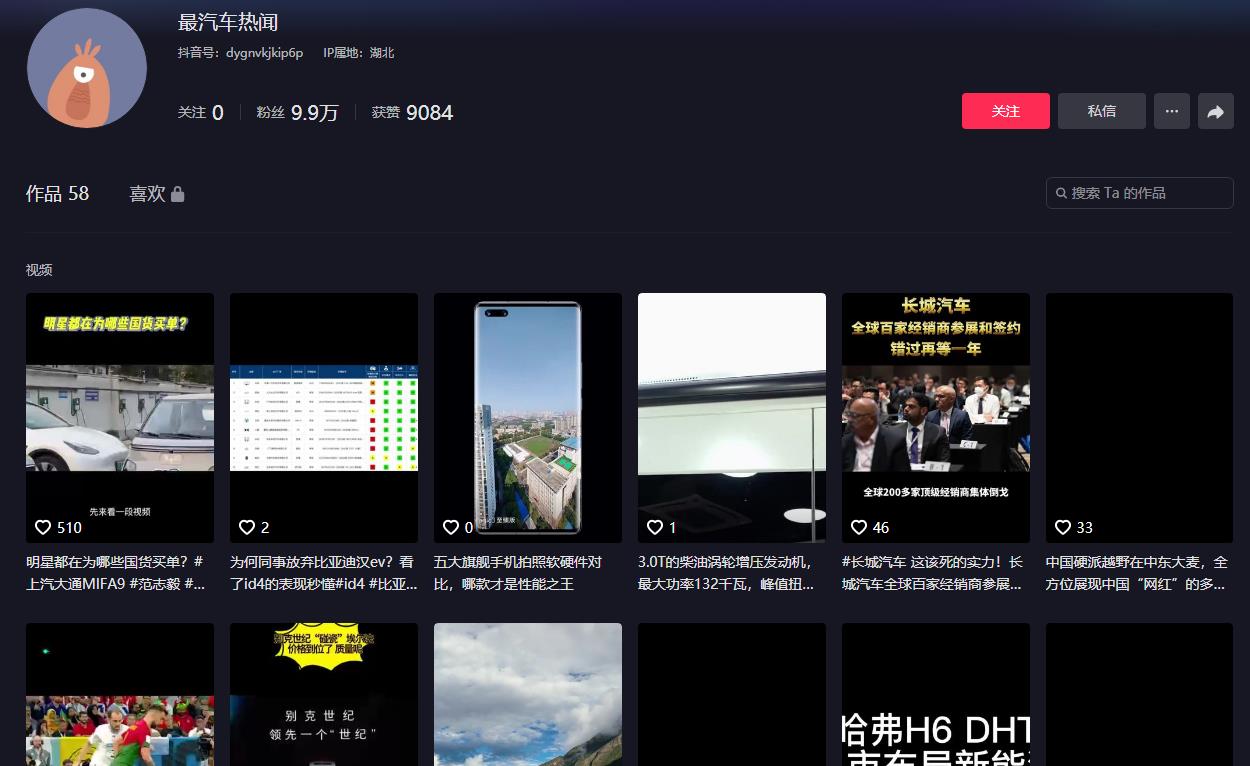
Task: Click the magnifier icon in the works search box
Action: pos(1061,193)
